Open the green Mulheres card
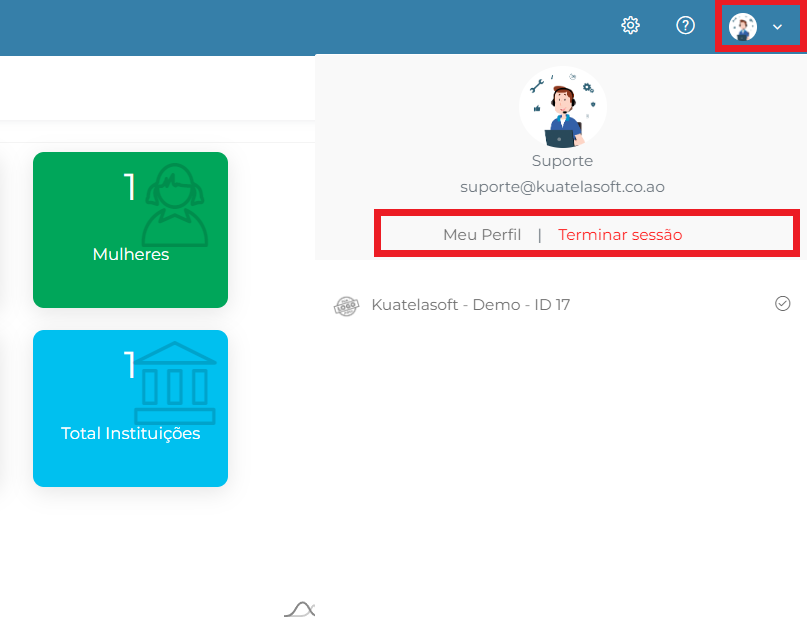The width and height of the screenshot is (807, 626). (x=130, y=230)
